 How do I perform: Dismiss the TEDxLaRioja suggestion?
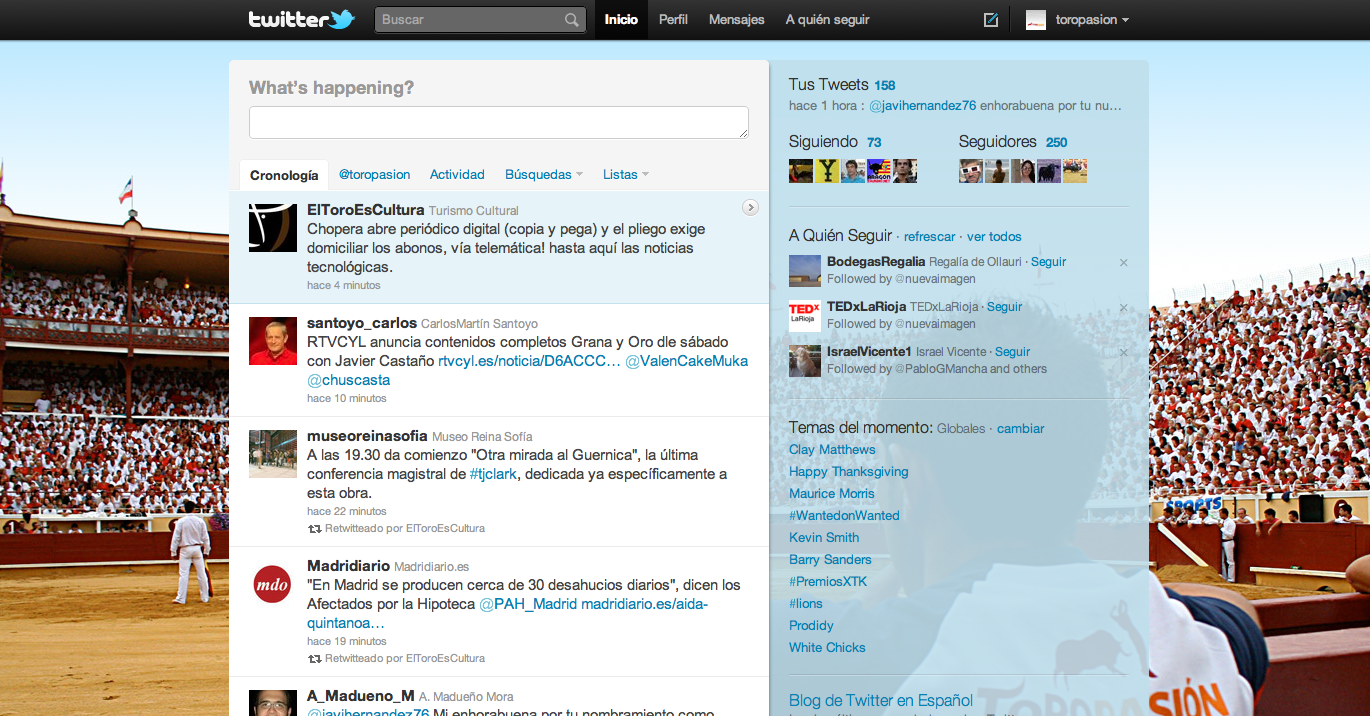(x=1123, y=308)
